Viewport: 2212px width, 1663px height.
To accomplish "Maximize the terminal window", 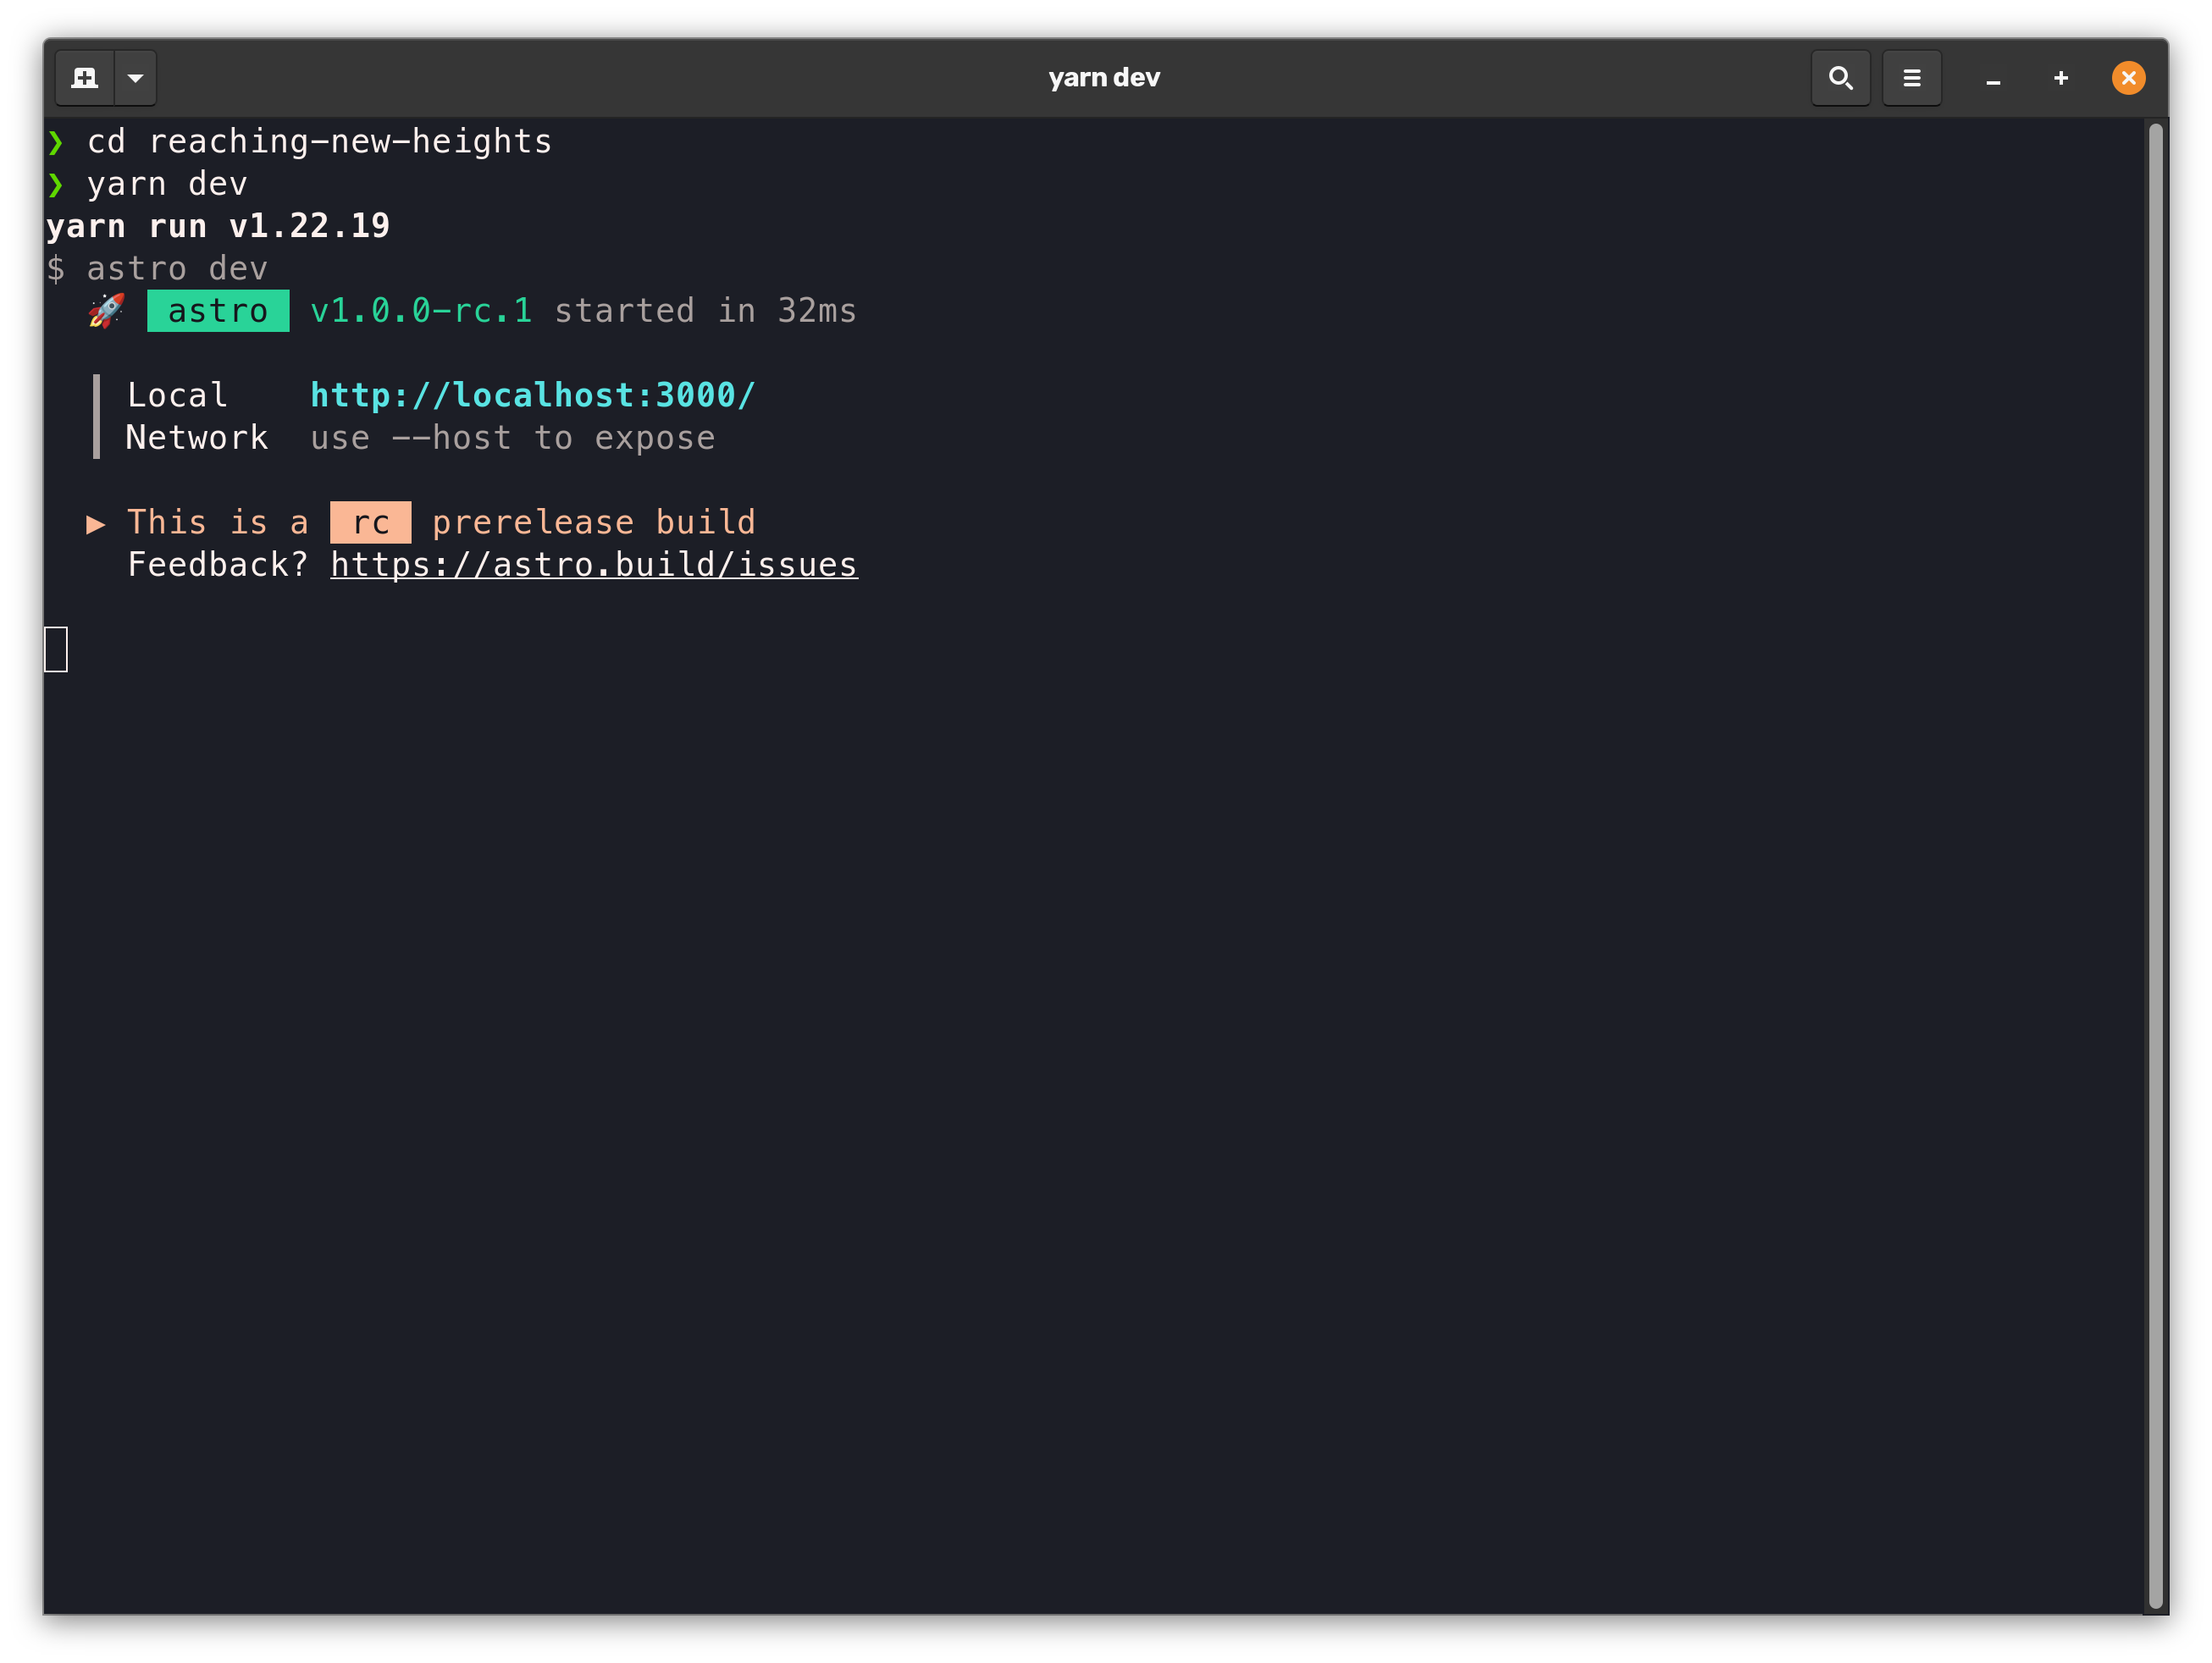I will 2060,78.
